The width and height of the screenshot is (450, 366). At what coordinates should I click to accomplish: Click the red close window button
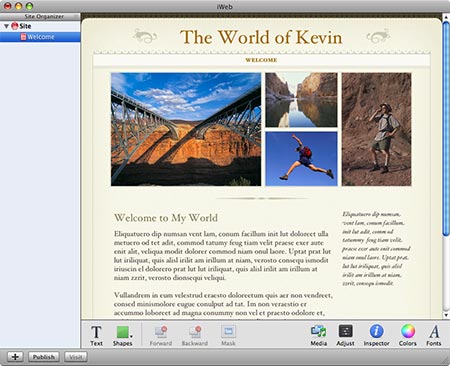click(7, 6)
